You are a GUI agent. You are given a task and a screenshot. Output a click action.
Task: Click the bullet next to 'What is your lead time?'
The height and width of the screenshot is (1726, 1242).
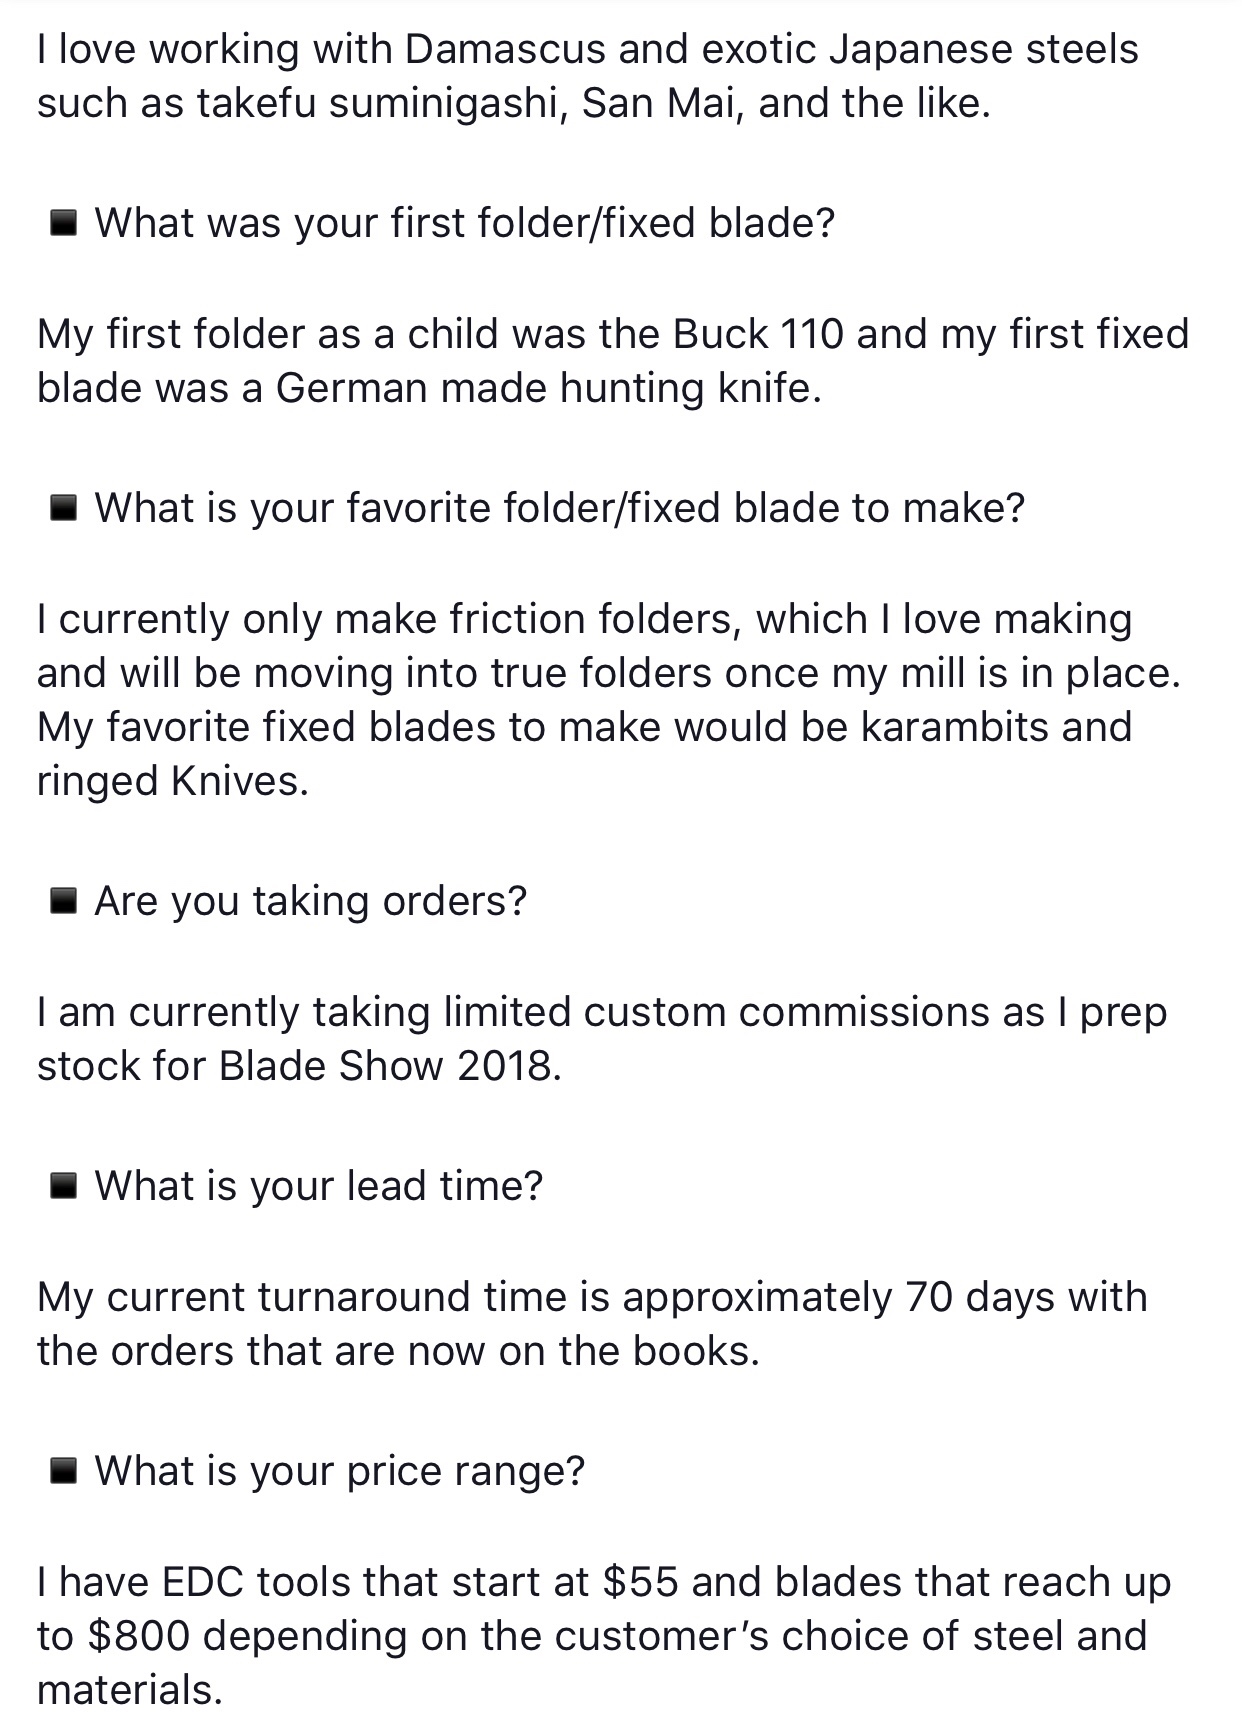coord(64,1187)
